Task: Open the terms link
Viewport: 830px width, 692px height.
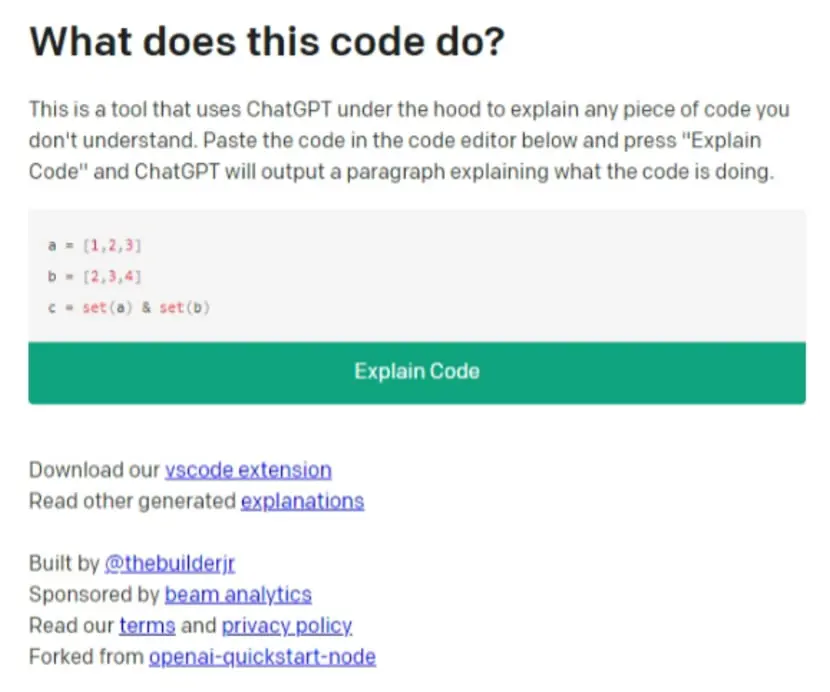Action: coord(147,626)
